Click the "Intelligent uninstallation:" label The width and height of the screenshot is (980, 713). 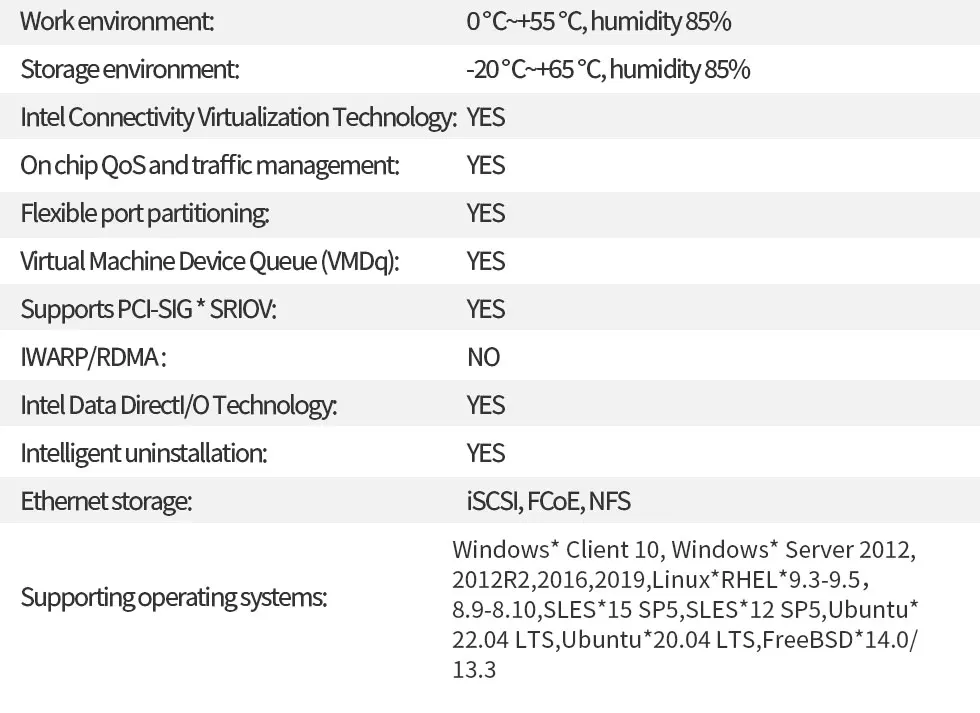point(144,453)
